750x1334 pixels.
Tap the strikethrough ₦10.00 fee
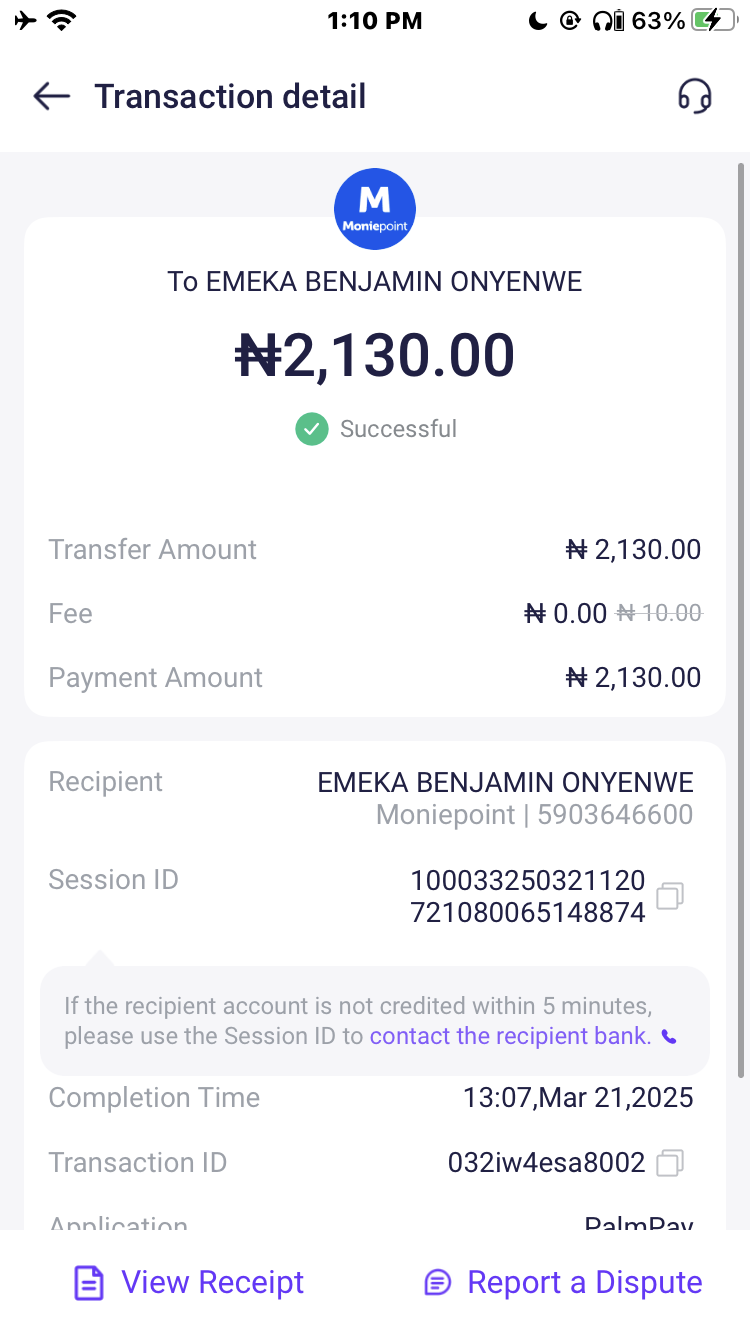[x=659, y=613]
